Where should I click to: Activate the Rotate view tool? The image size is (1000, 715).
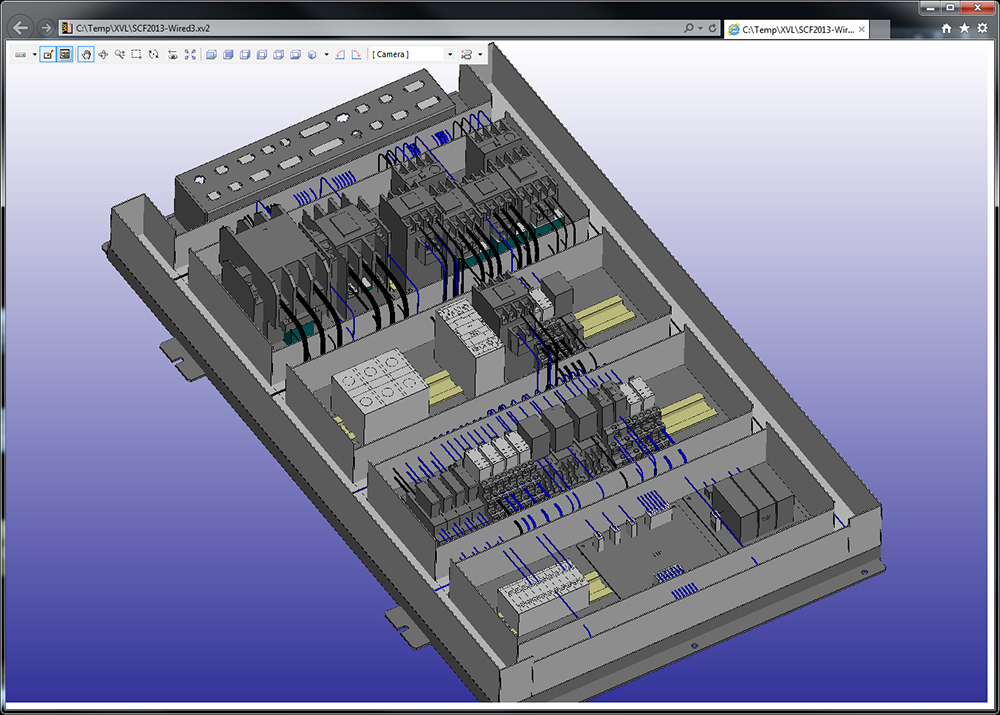coord(154,54)
